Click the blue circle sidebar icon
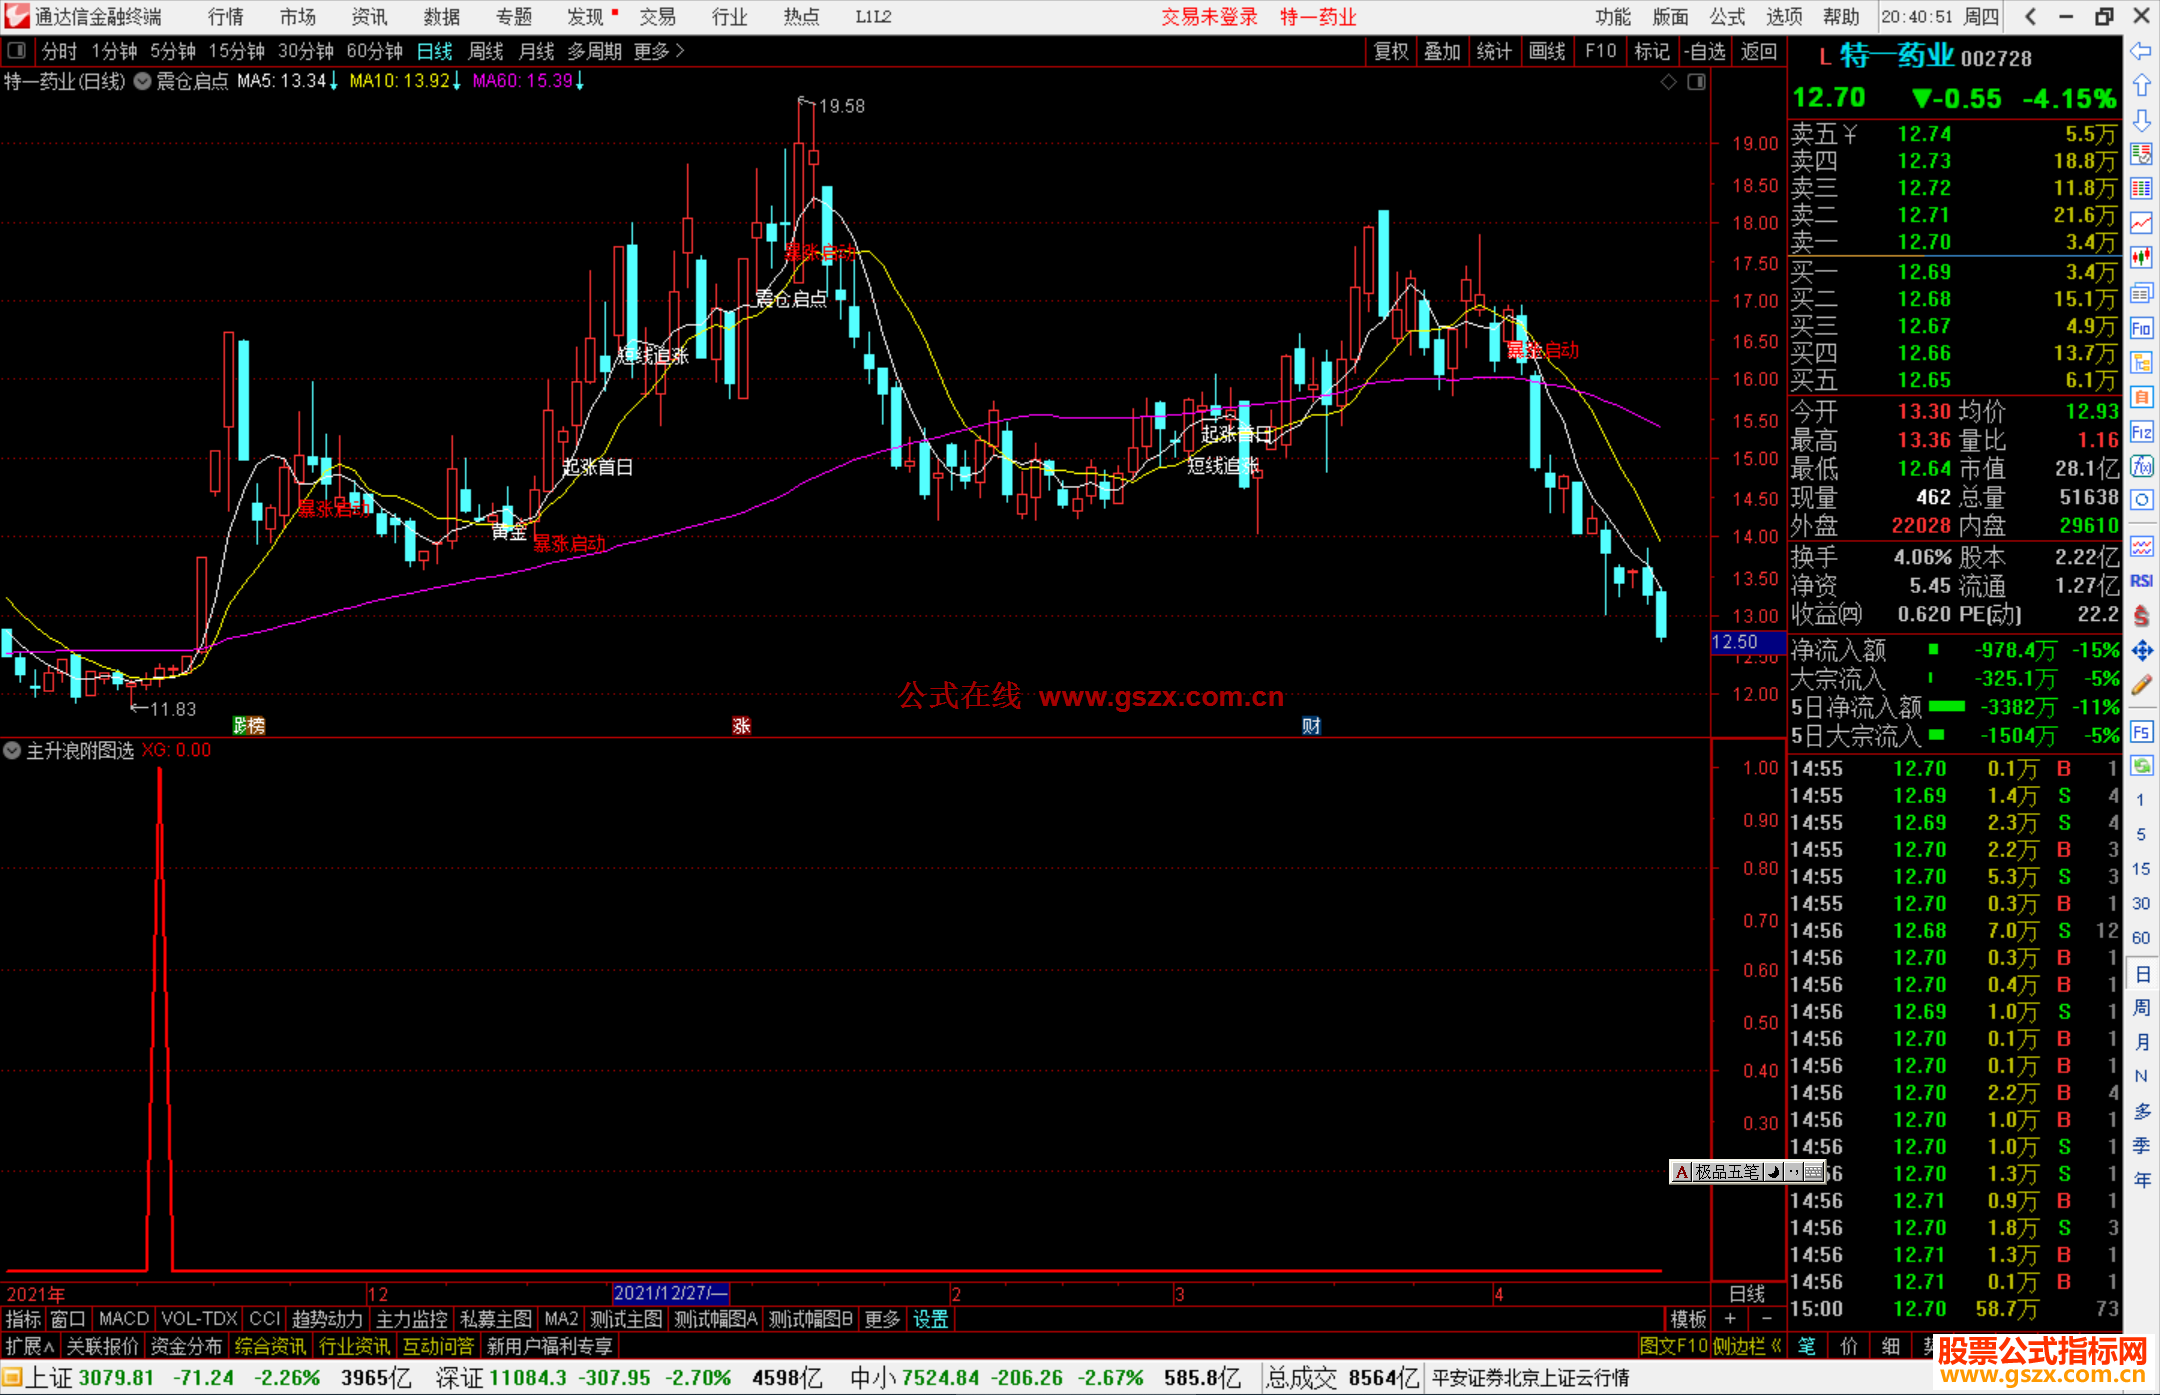Screen dimensions: 2160x1395 coord(2141,500)
